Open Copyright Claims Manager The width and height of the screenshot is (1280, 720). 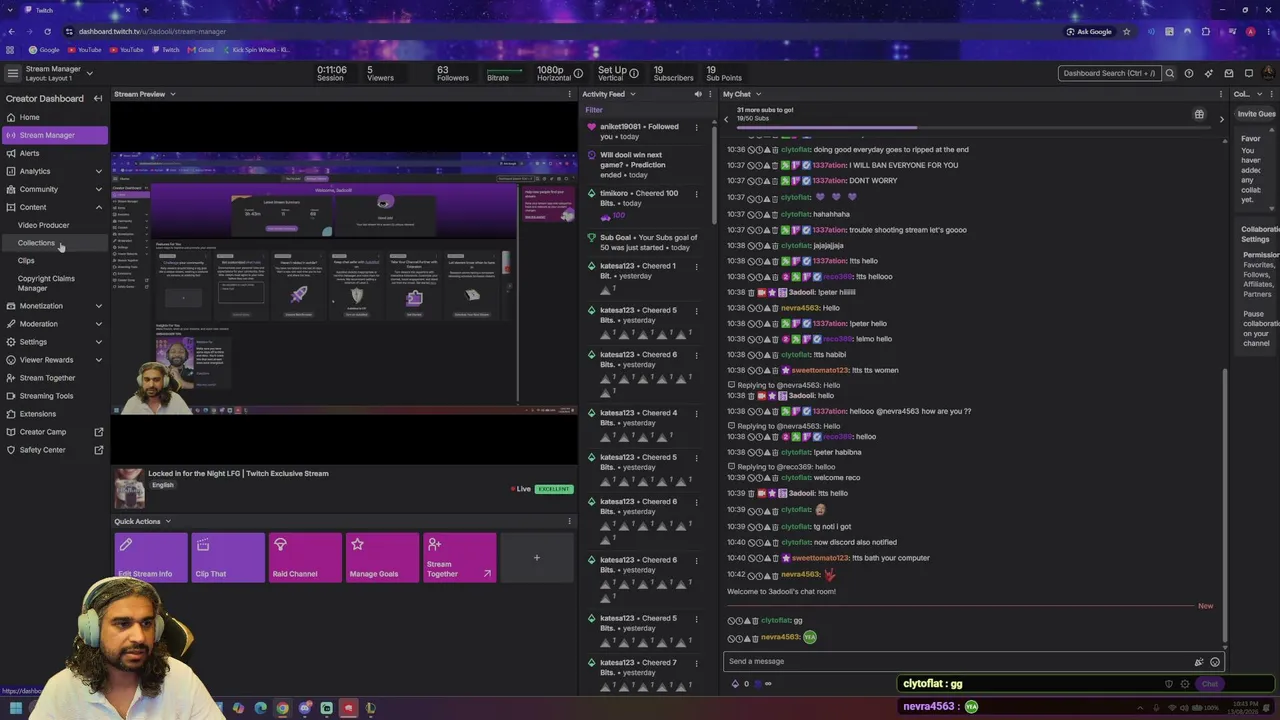(x=46, y=284)
